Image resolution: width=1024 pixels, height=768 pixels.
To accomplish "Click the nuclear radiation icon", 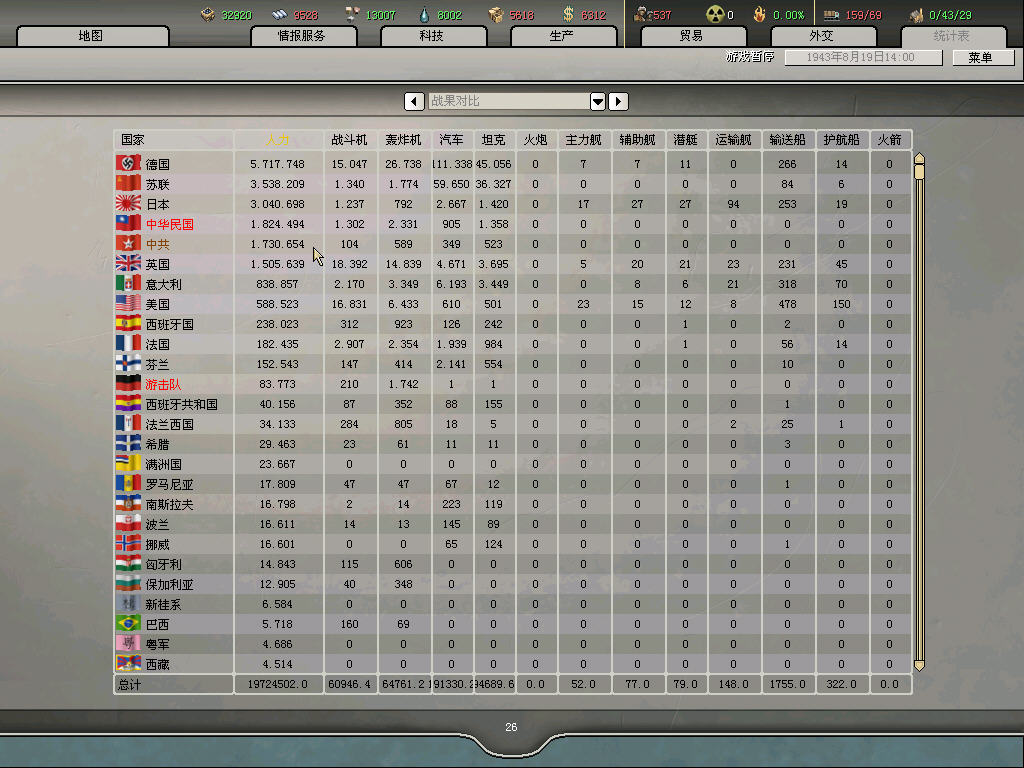I will pyautogui.click(x=716, y=14).
